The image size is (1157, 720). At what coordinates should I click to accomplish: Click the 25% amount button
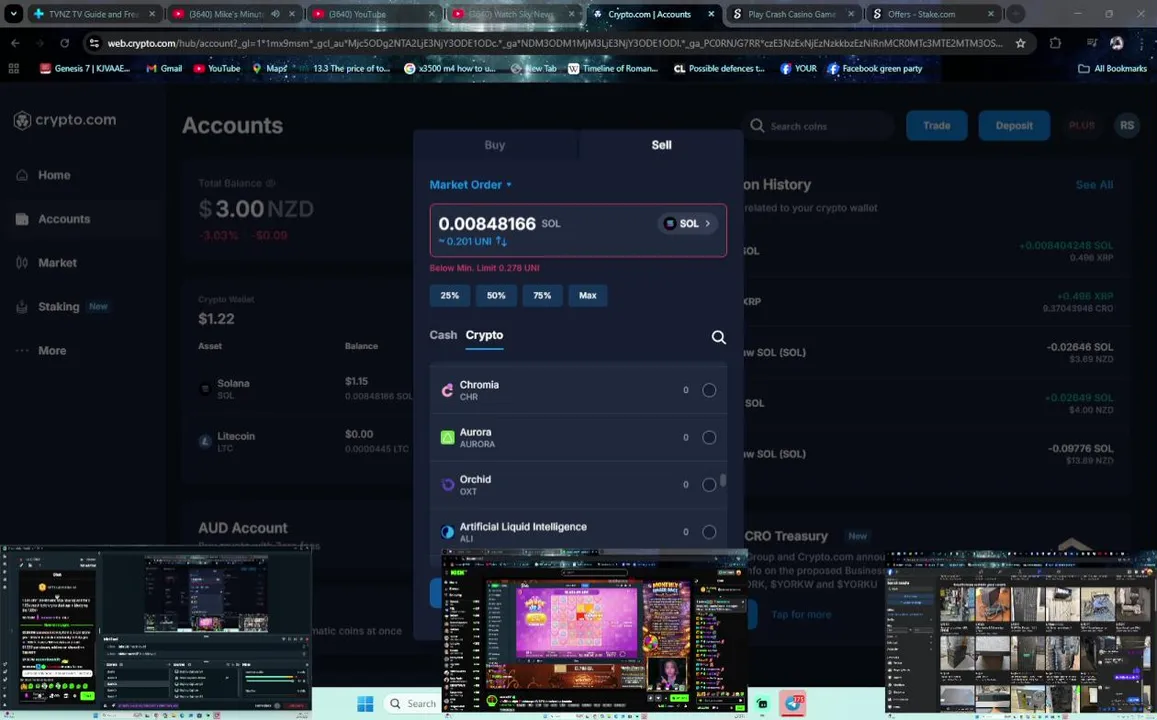(450, 295)
